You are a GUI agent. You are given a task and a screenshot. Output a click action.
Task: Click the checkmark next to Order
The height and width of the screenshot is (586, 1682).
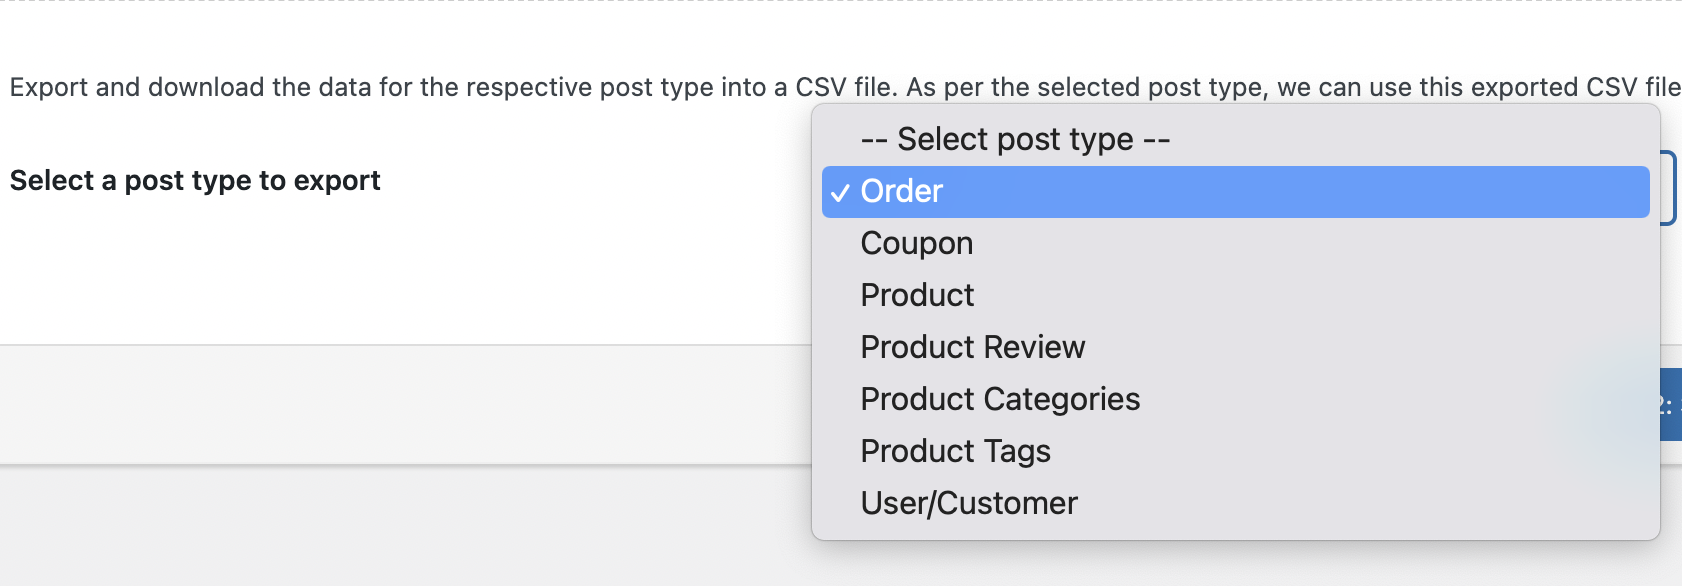(840, 192)
